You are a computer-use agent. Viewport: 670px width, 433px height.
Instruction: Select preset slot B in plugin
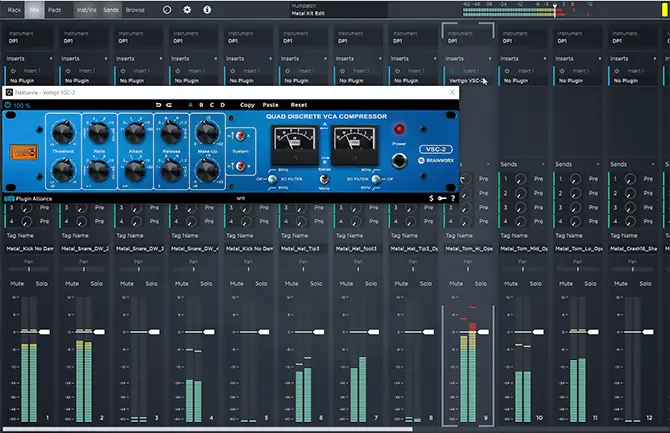201,105
